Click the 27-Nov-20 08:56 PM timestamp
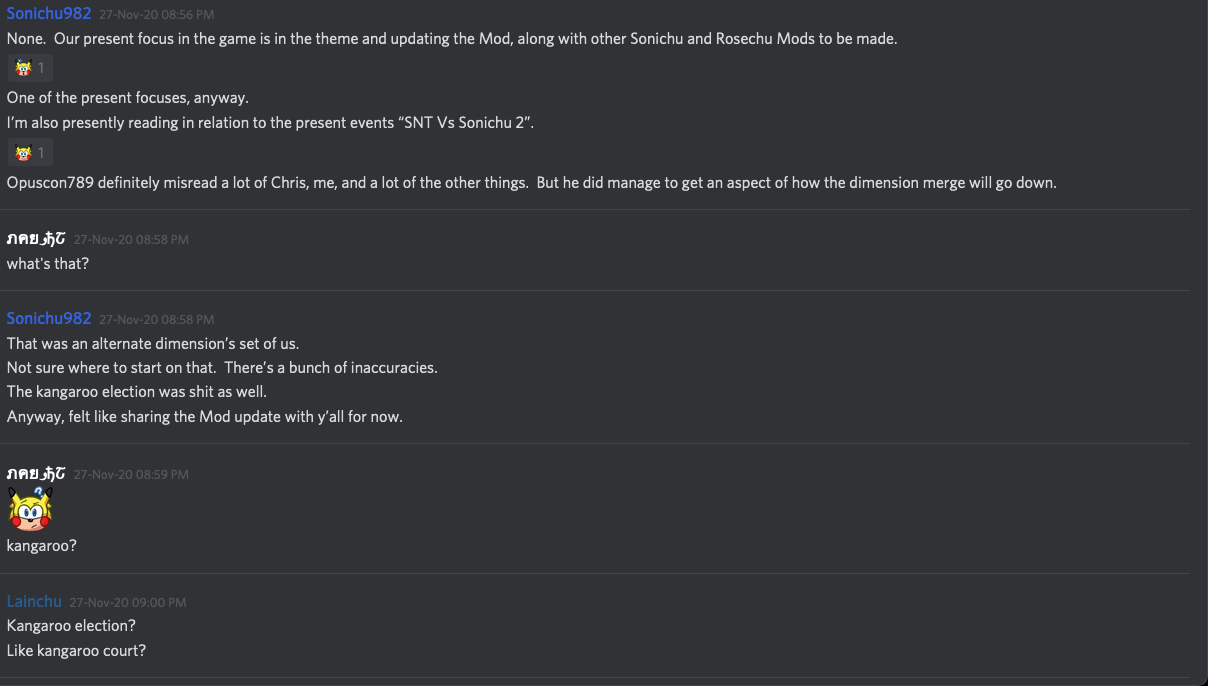Screen dimensions: 1208x686 (156, 15)
